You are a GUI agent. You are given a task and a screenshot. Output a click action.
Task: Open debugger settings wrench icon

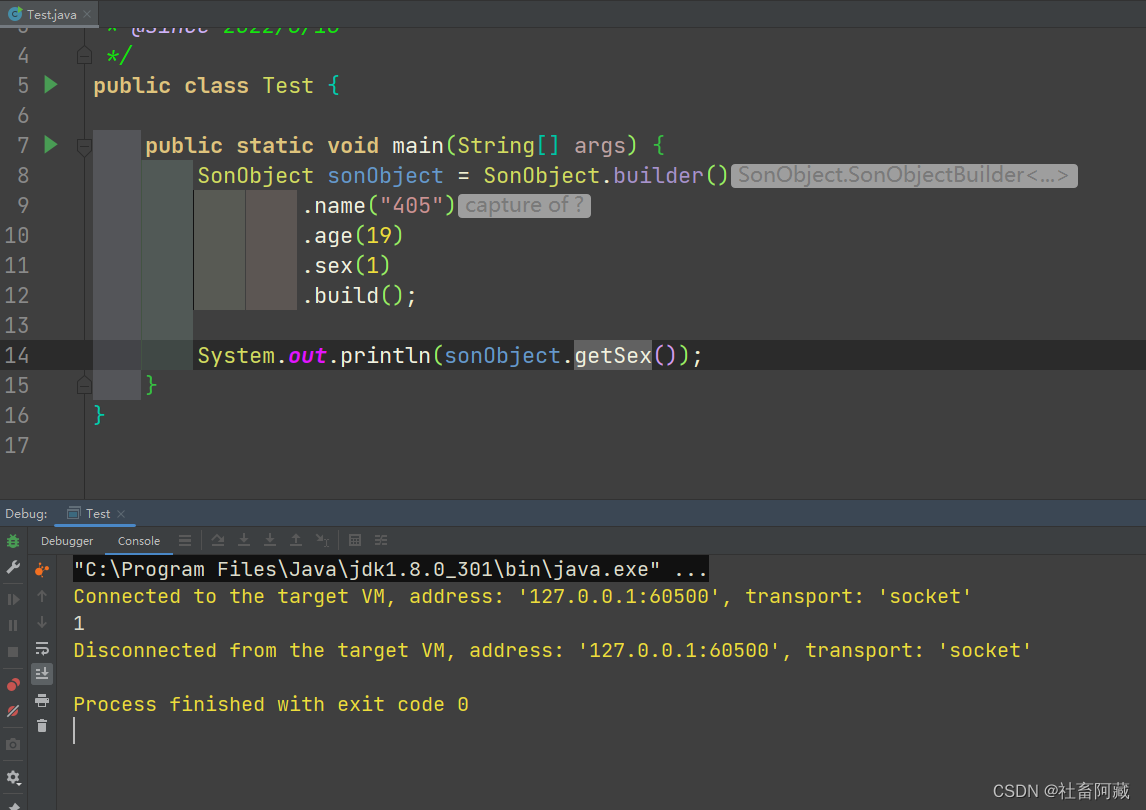(13, 567)
